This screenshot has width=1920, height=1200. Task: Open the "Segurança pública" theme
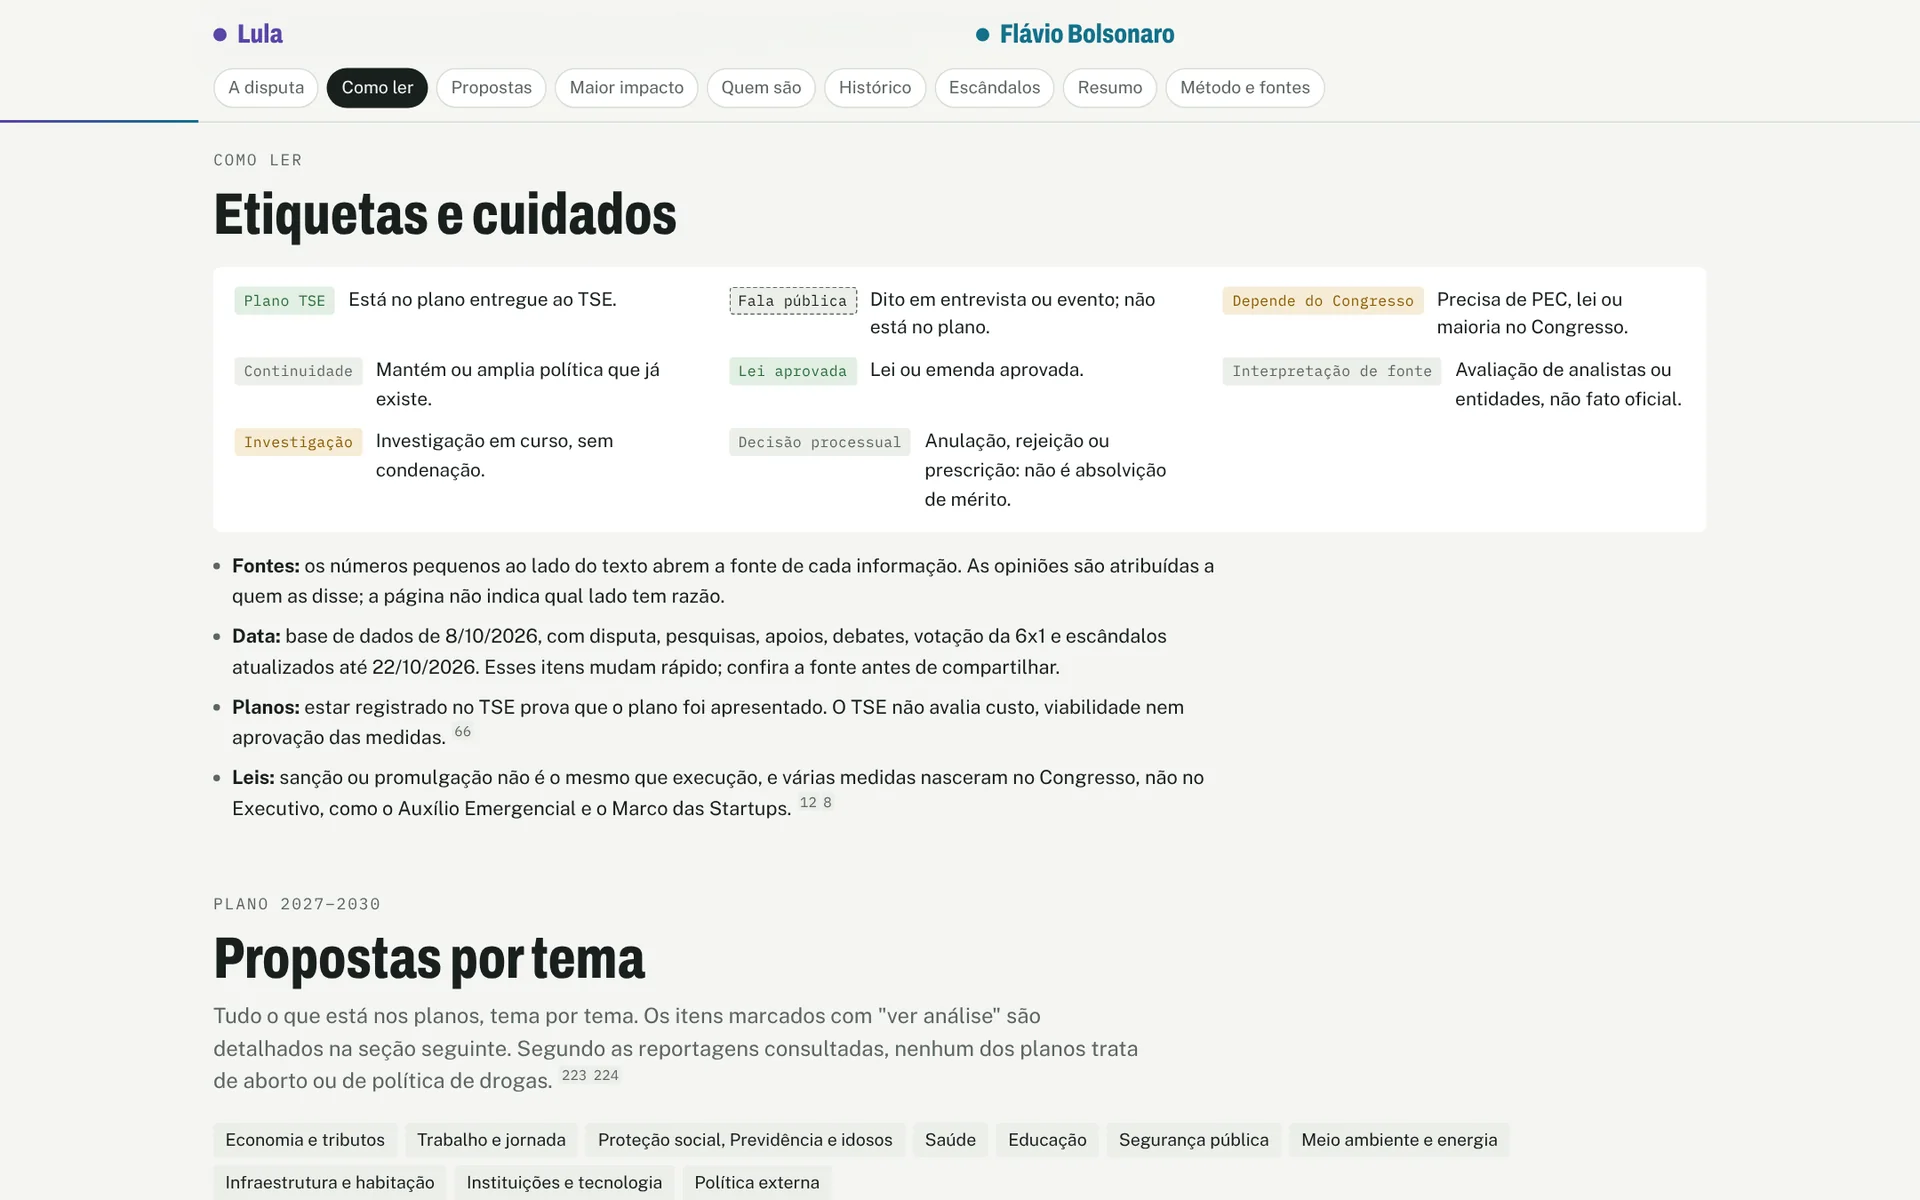(1193, 1140)
